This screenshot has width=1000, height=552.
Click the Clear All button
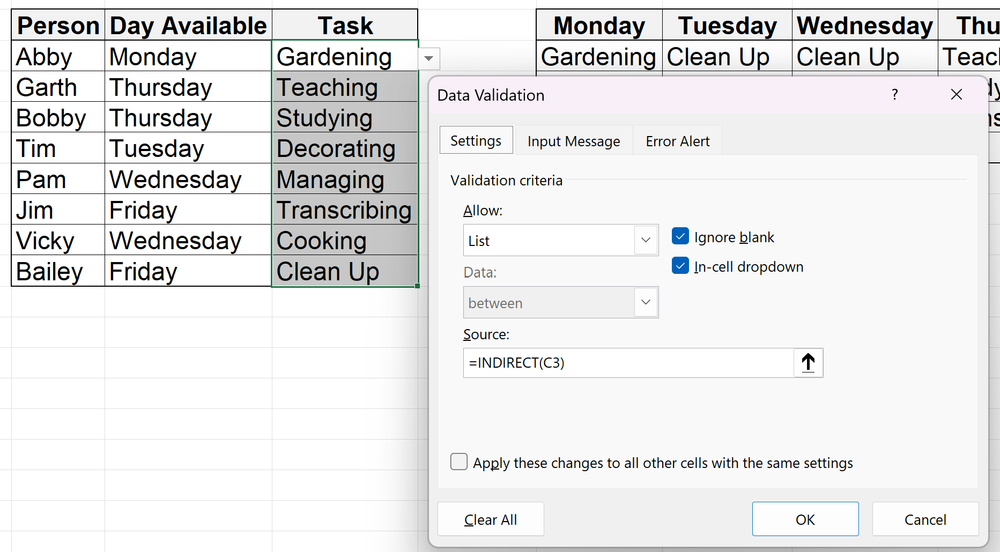[490, 519]
